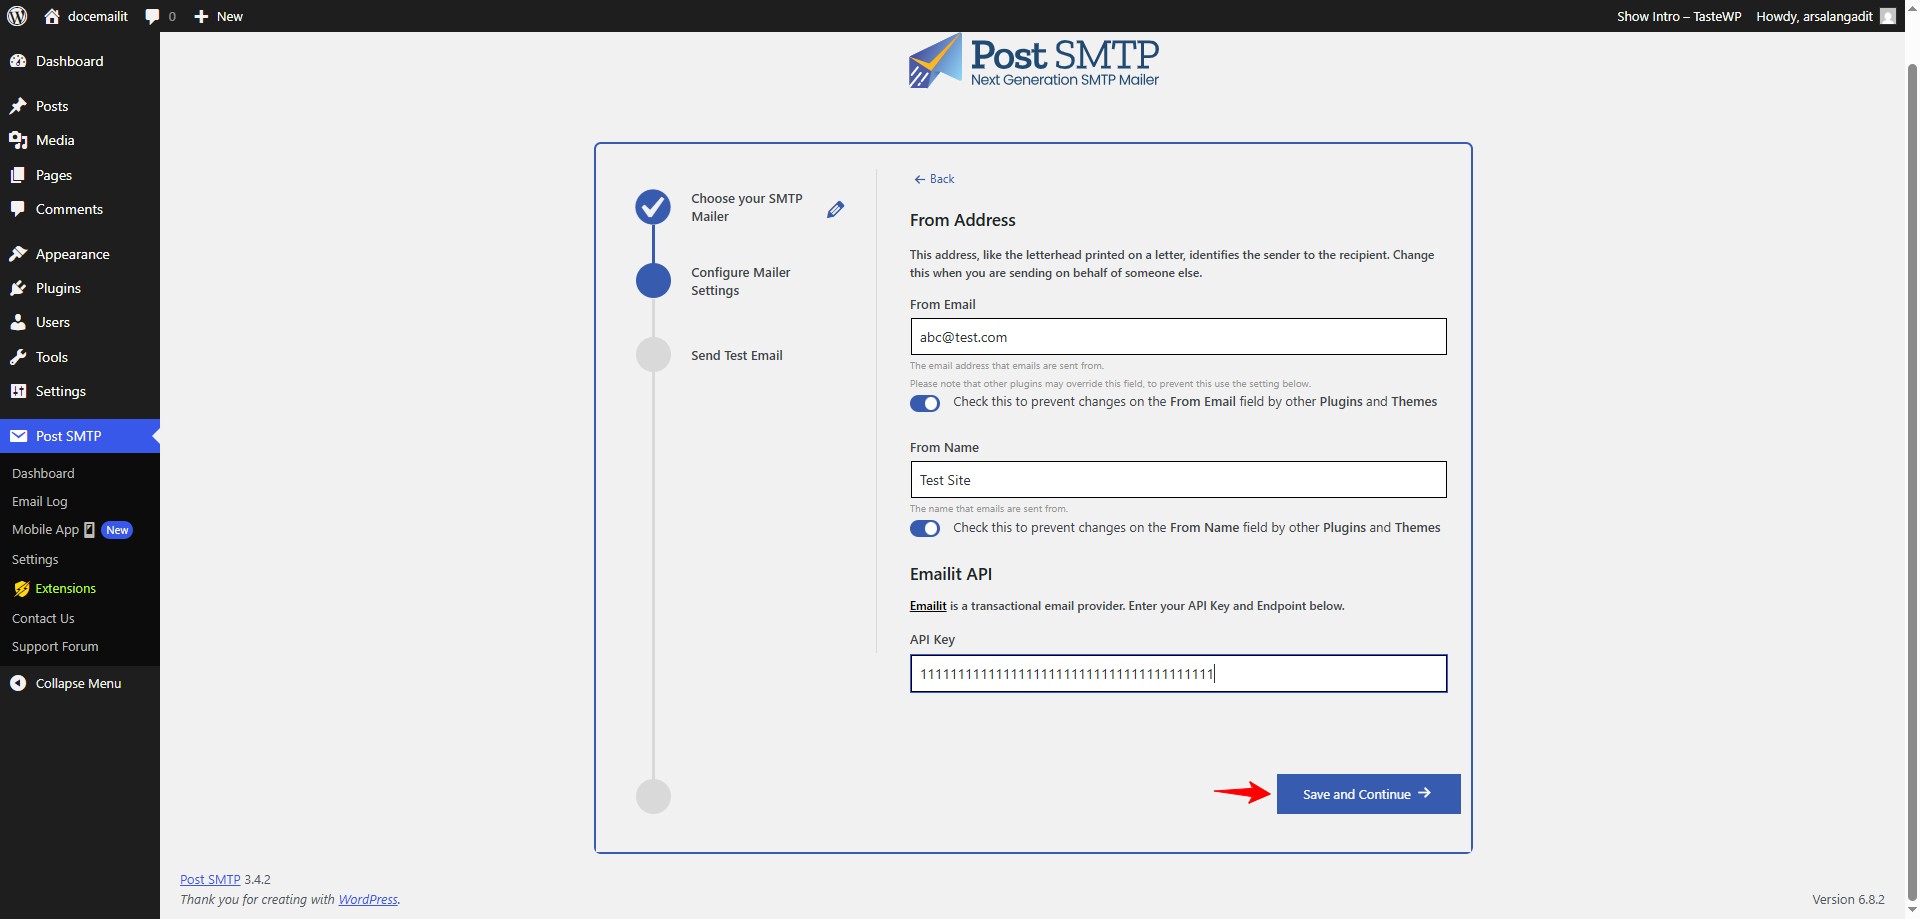Click the From Email input field
The height and width of the screenshot is (919, 1920).
(1177, 337)
